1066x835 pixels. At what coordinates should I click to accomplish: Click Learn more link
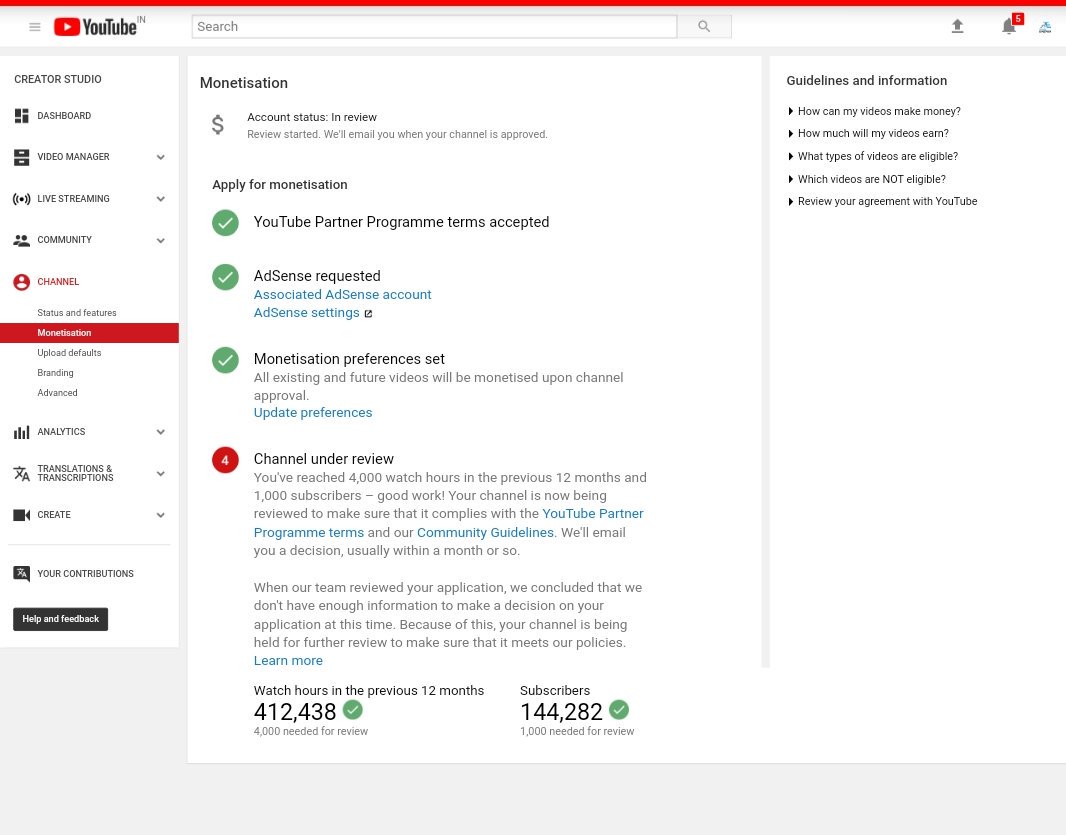(288, 661)
